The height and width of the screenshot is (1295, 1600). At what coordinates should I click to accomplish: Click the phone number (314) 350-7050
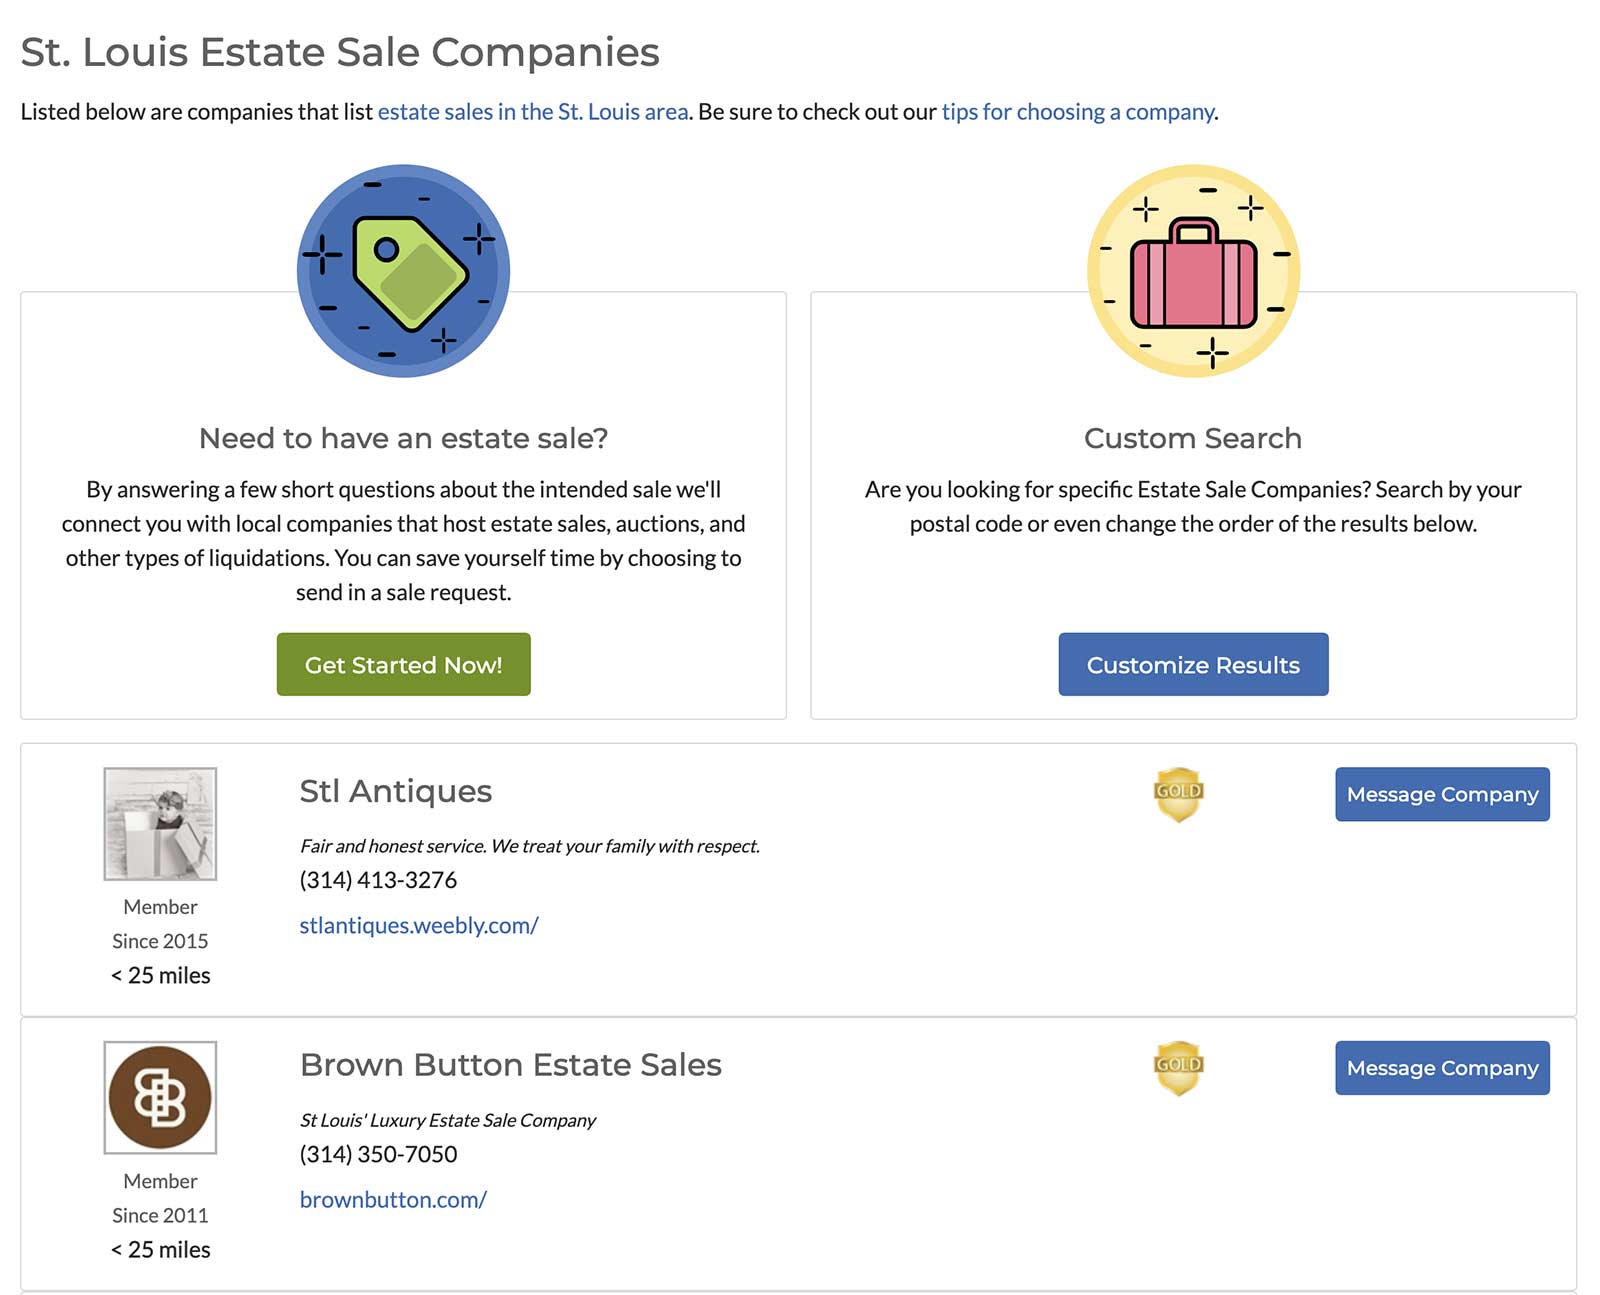tap(377, 1154)
